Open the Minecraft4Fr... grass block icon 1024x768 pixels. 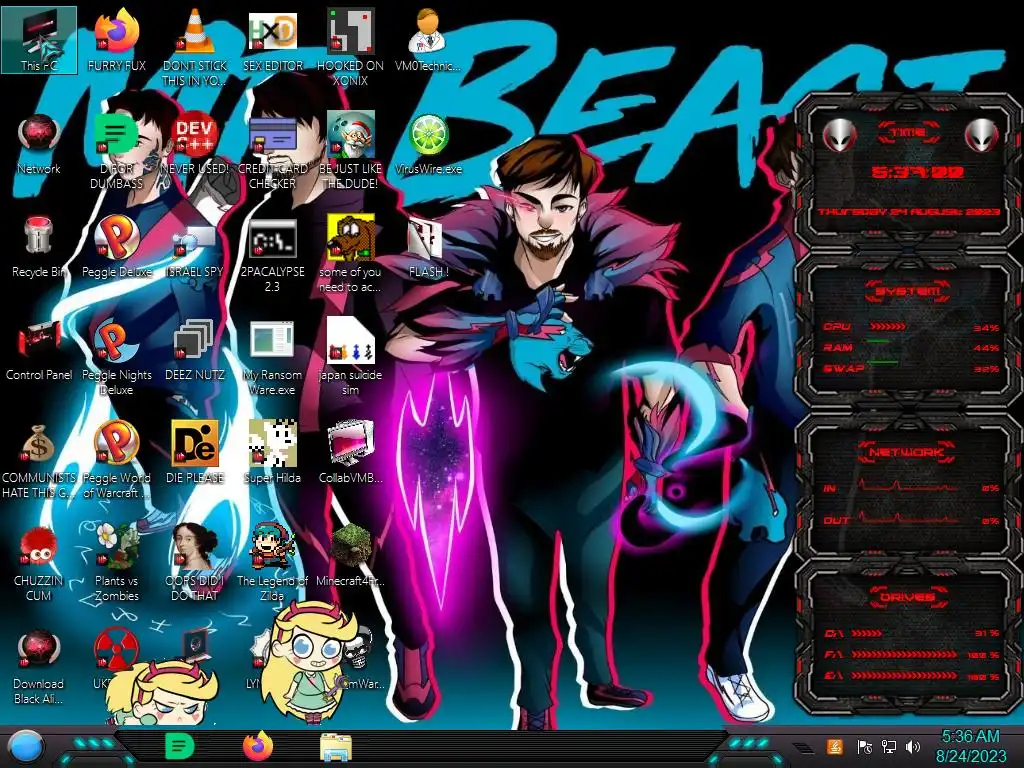[350, 556]
